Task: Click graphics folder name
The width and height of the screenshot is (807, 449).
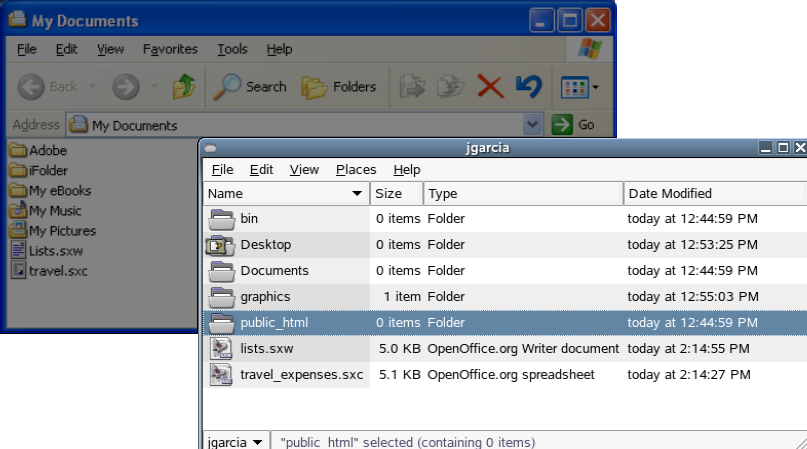Action: tap(265, 297)
